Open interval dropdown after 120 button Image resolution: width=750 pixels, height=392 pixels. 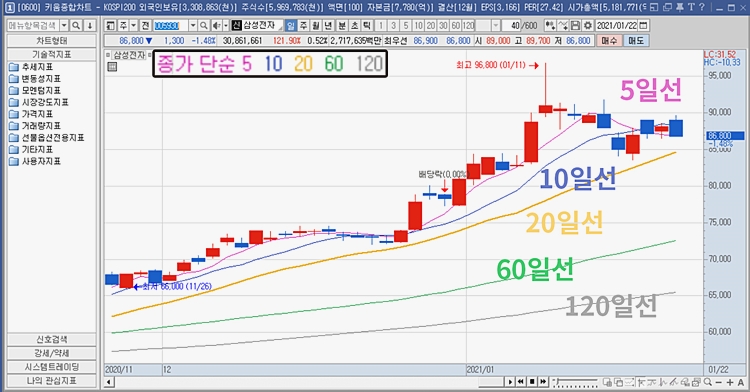pyautogui.click(x=496, y=25)
